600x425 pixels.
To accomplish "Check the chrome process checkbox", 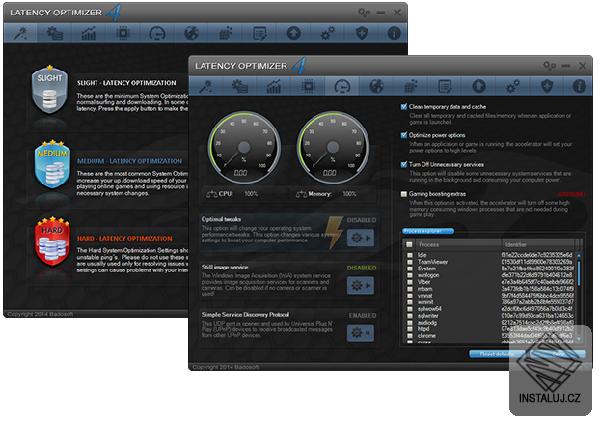I will [410, 336].
